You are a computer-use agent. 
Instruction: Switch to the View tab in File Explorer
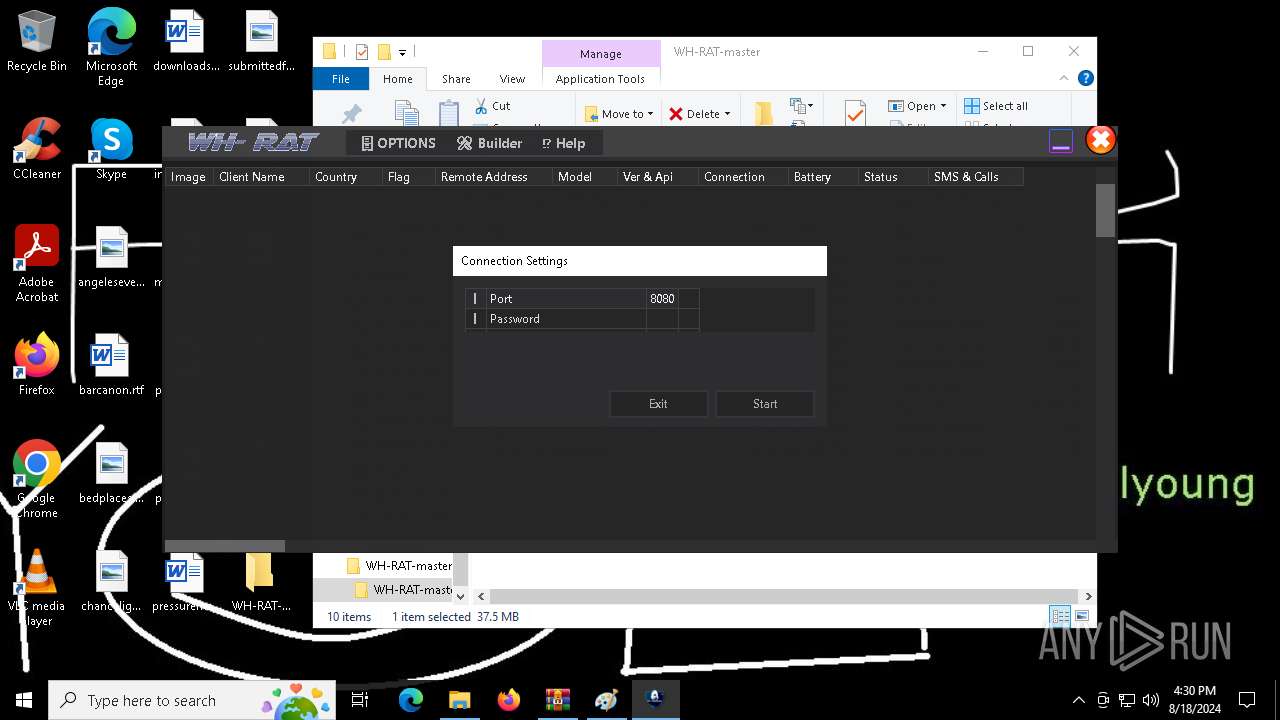tap(512, 79)
